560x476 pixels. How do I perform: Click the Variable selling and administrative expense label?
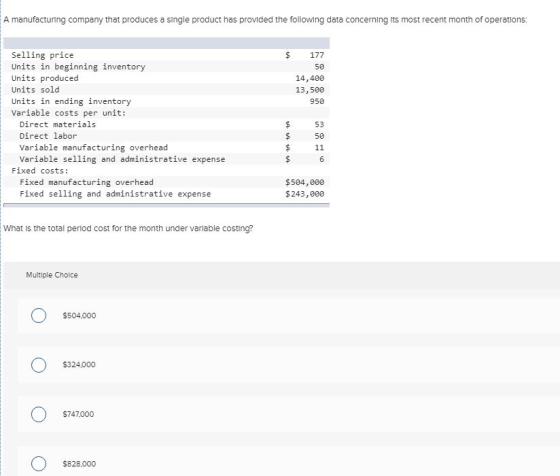coord(122,159)
